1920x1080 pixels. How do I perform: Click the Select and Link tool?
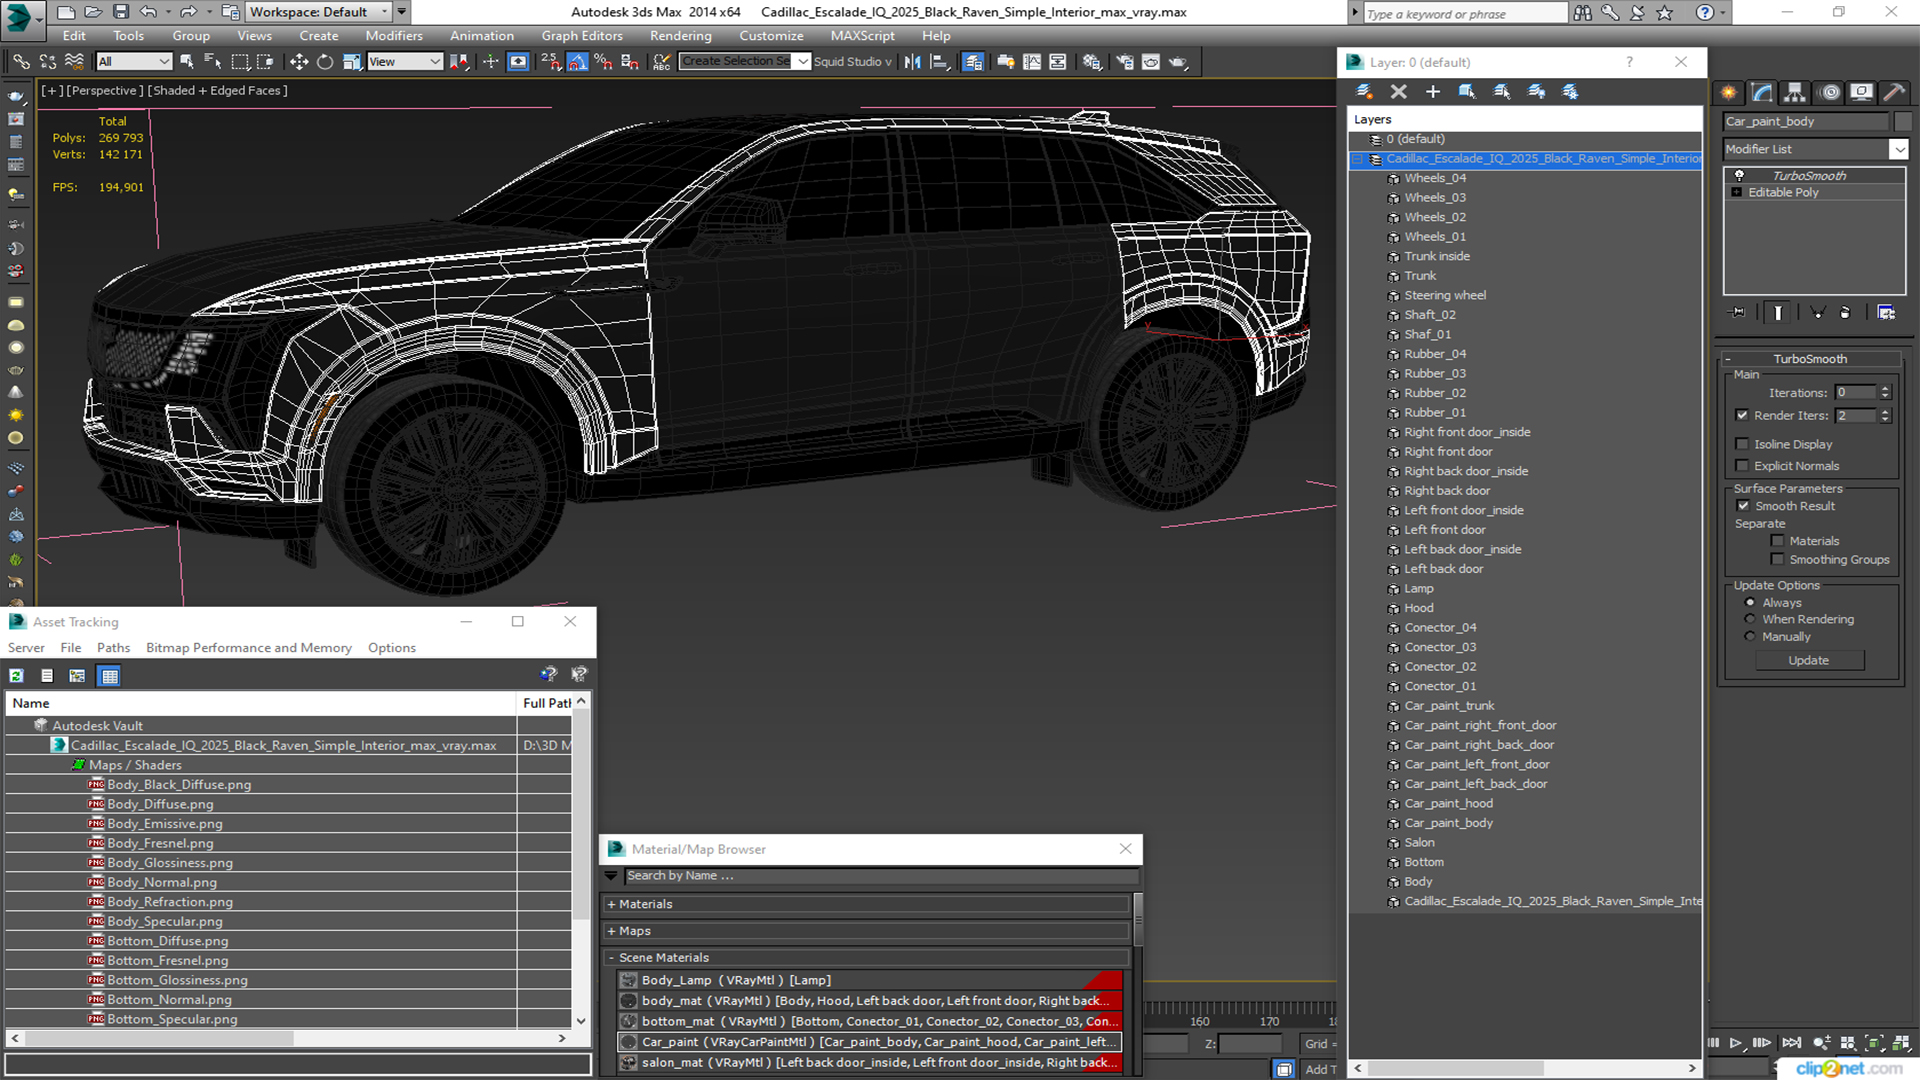tap(21, 62)
